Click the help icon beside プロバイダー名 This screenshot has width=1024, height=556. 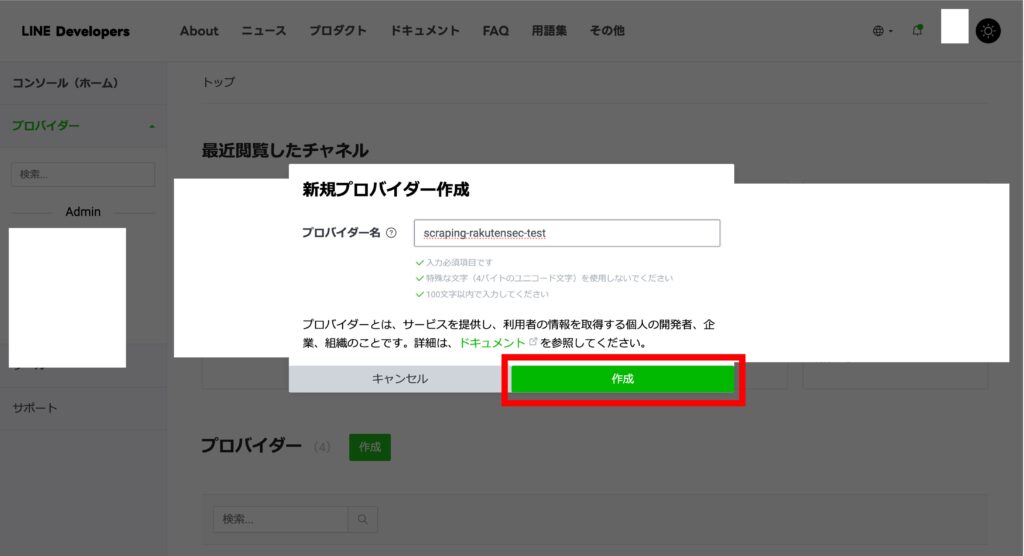391,233
